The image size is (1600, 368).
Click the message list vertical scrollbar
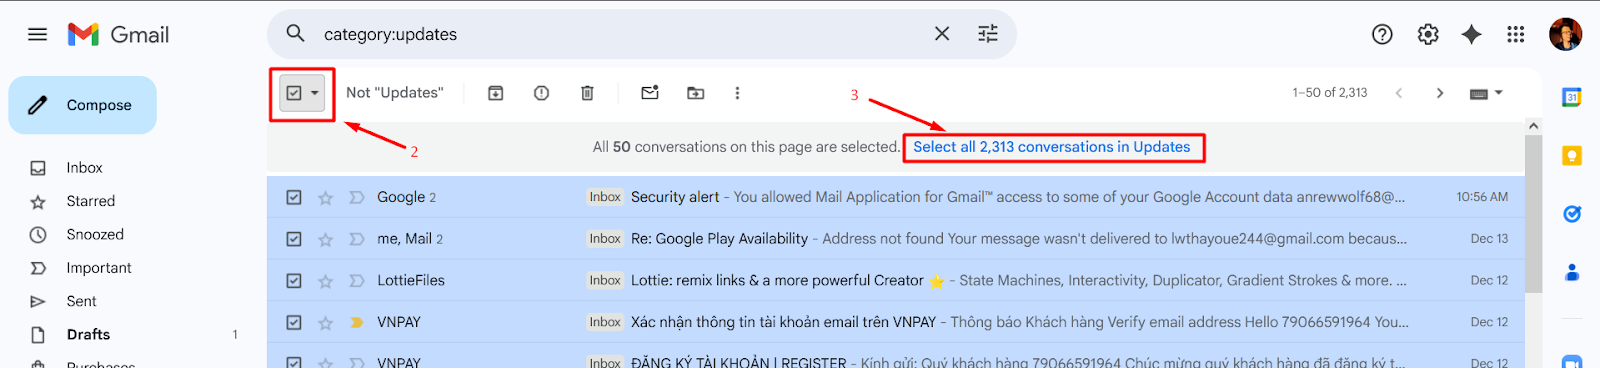(1533, 214)
